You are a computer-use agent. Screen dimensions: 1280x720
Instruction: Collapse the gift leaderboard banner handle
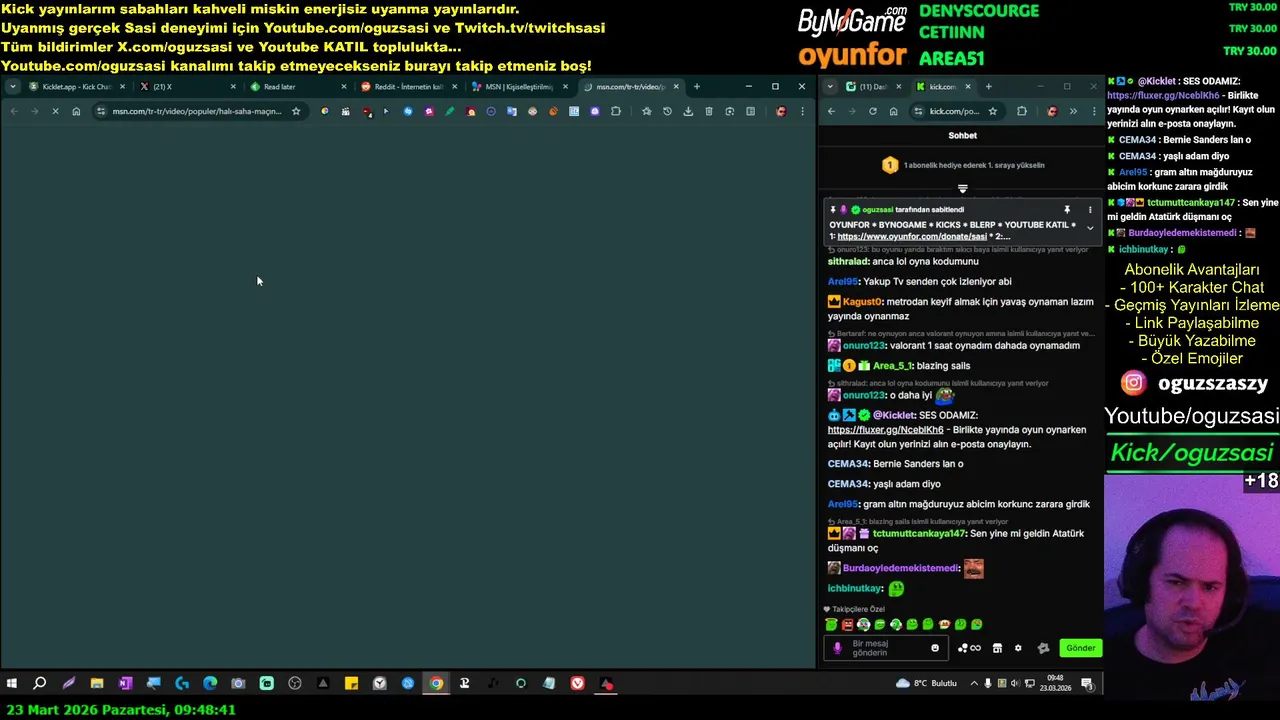pos(963,188)
